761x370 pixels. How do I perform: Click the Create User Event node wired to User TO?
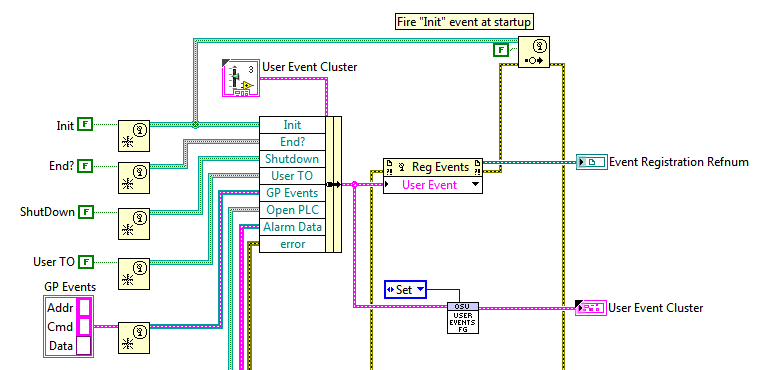click(134, 274)
